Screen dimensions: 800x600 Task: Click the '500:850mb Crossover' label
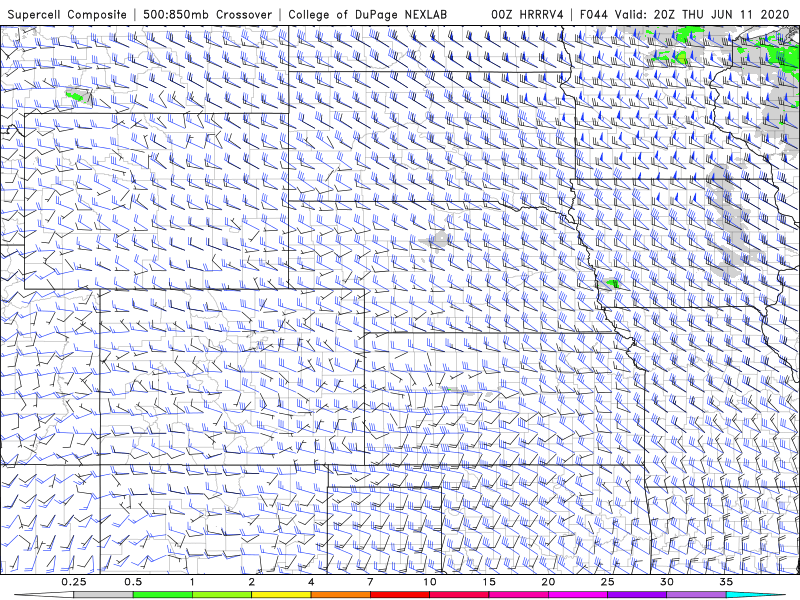pyautogui.click(x=208, y=15)
